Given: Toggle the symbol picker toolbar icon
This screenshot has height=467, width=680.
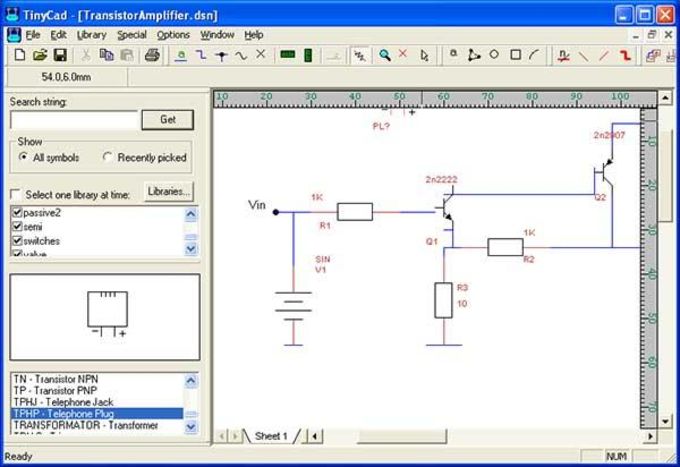Looking at the screenshot, I should (x=360, y=56).
